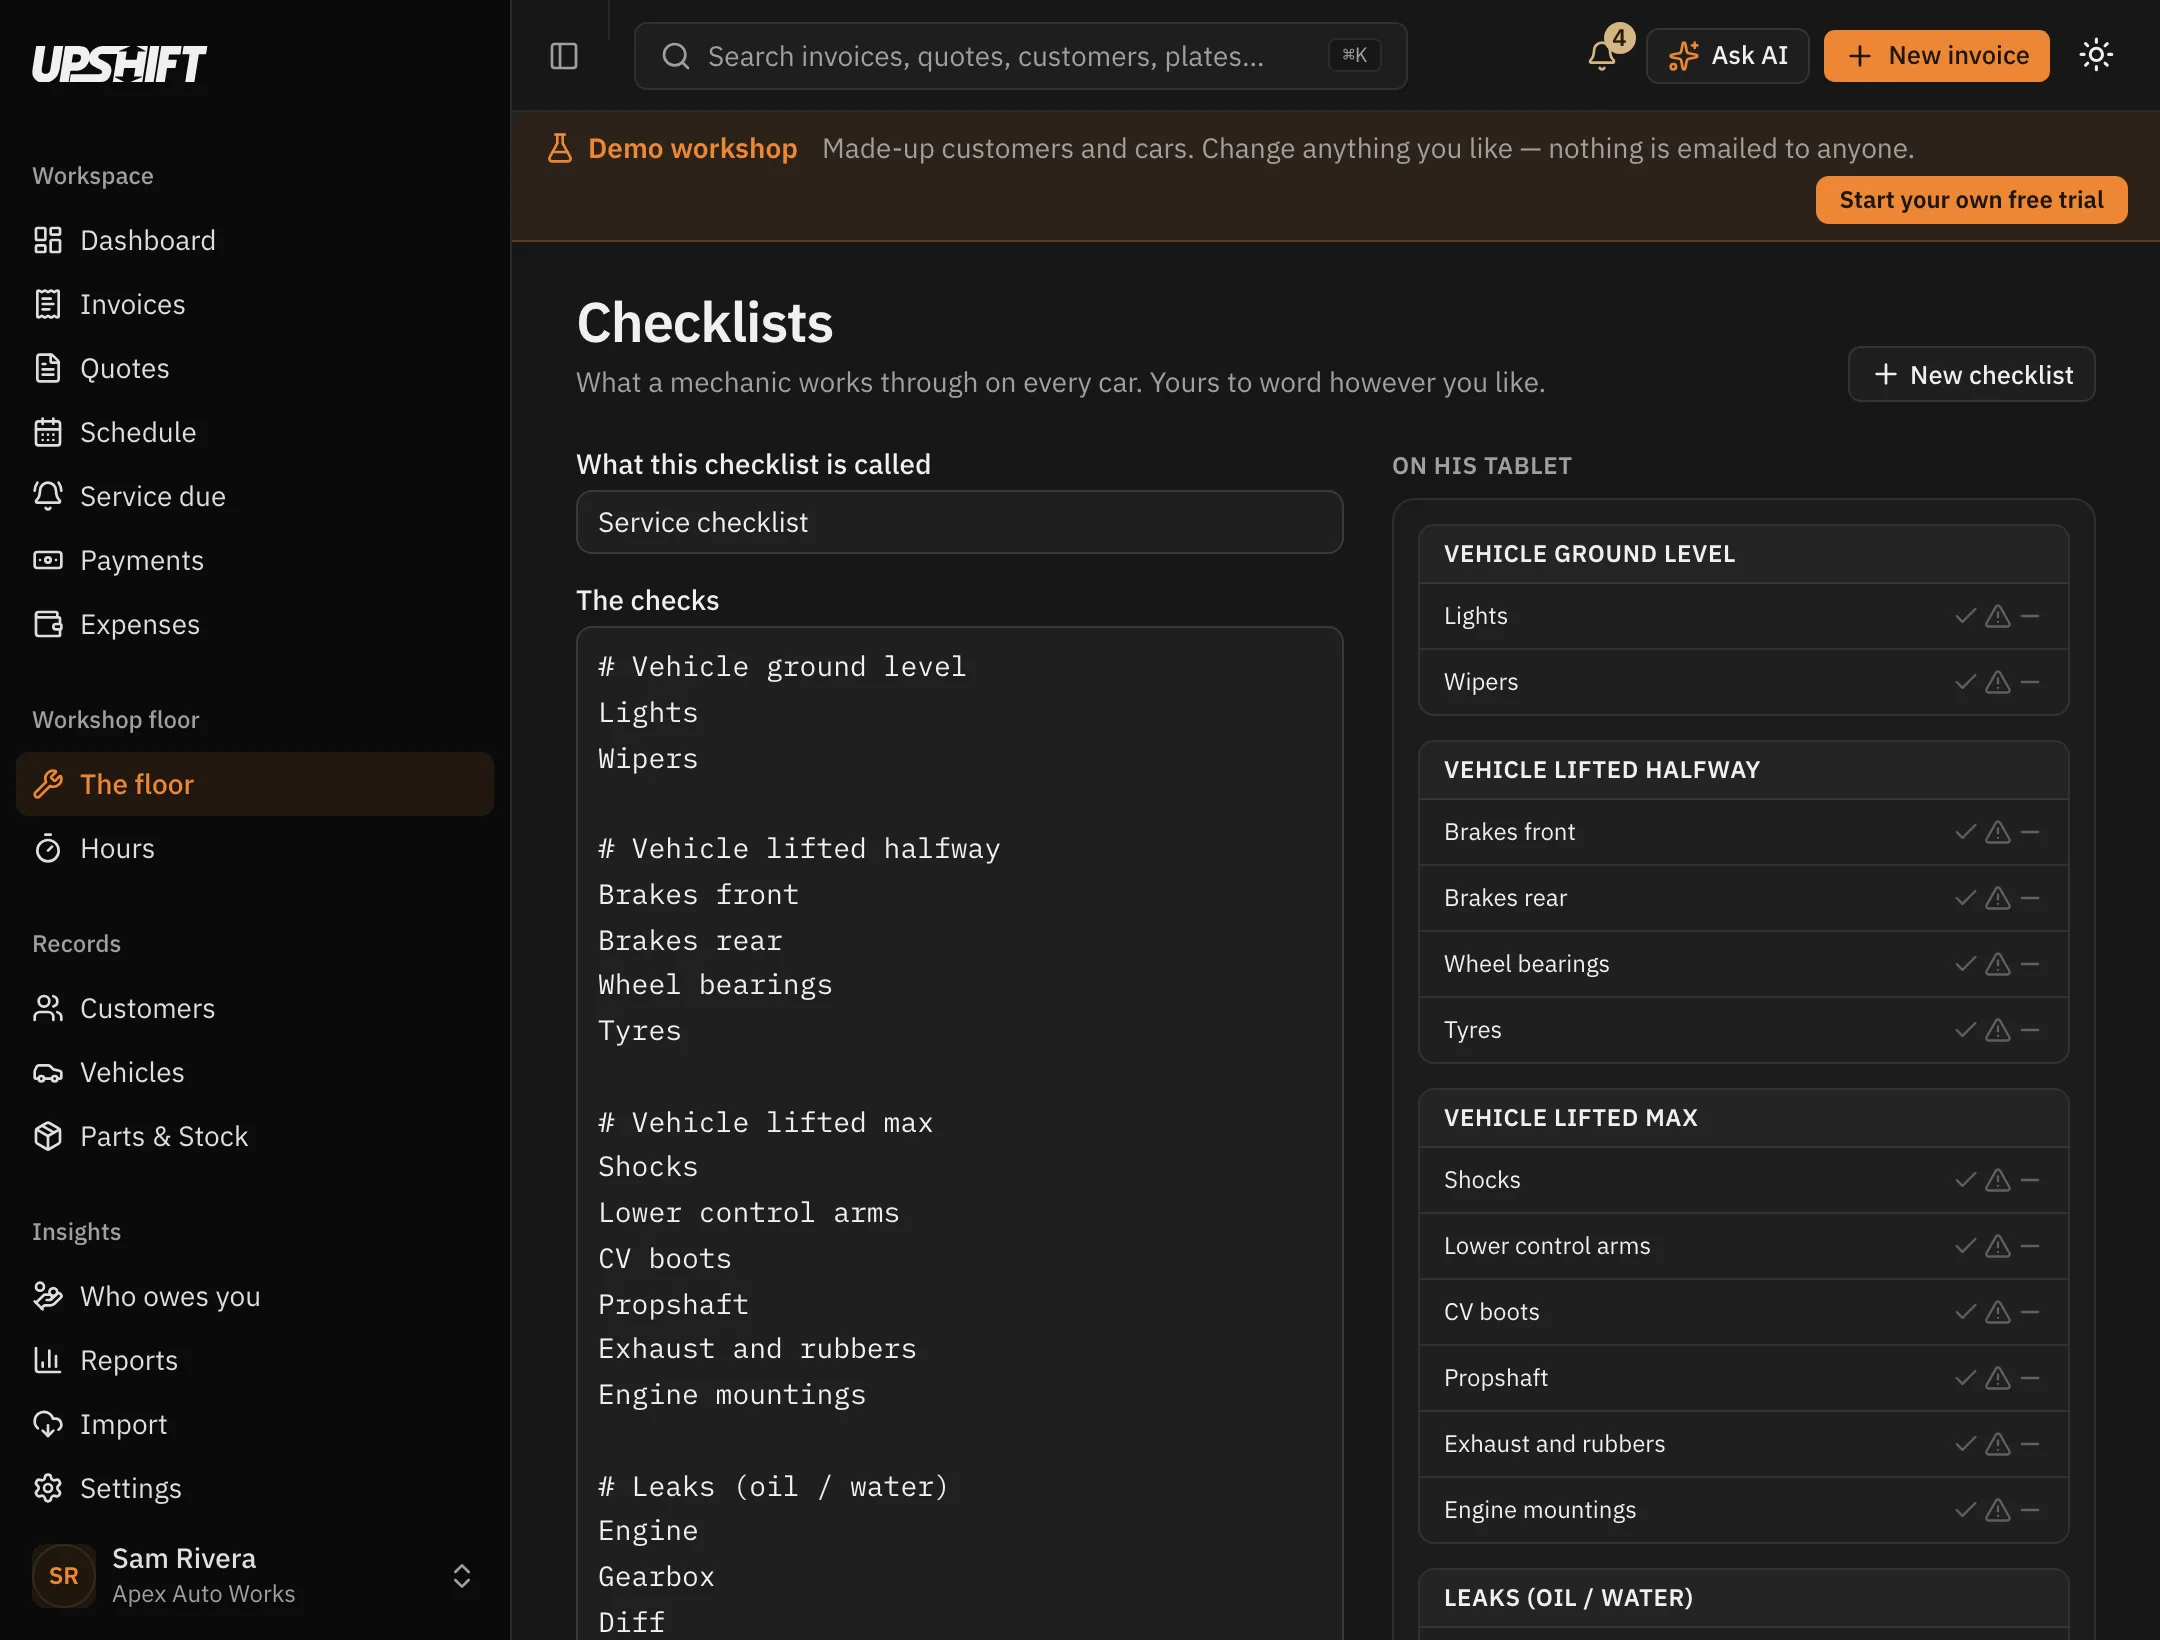Screen dimensions: 2160x1640
Task: Select the Engine mountings tablet row
Action: [x=1743, y=1510]
